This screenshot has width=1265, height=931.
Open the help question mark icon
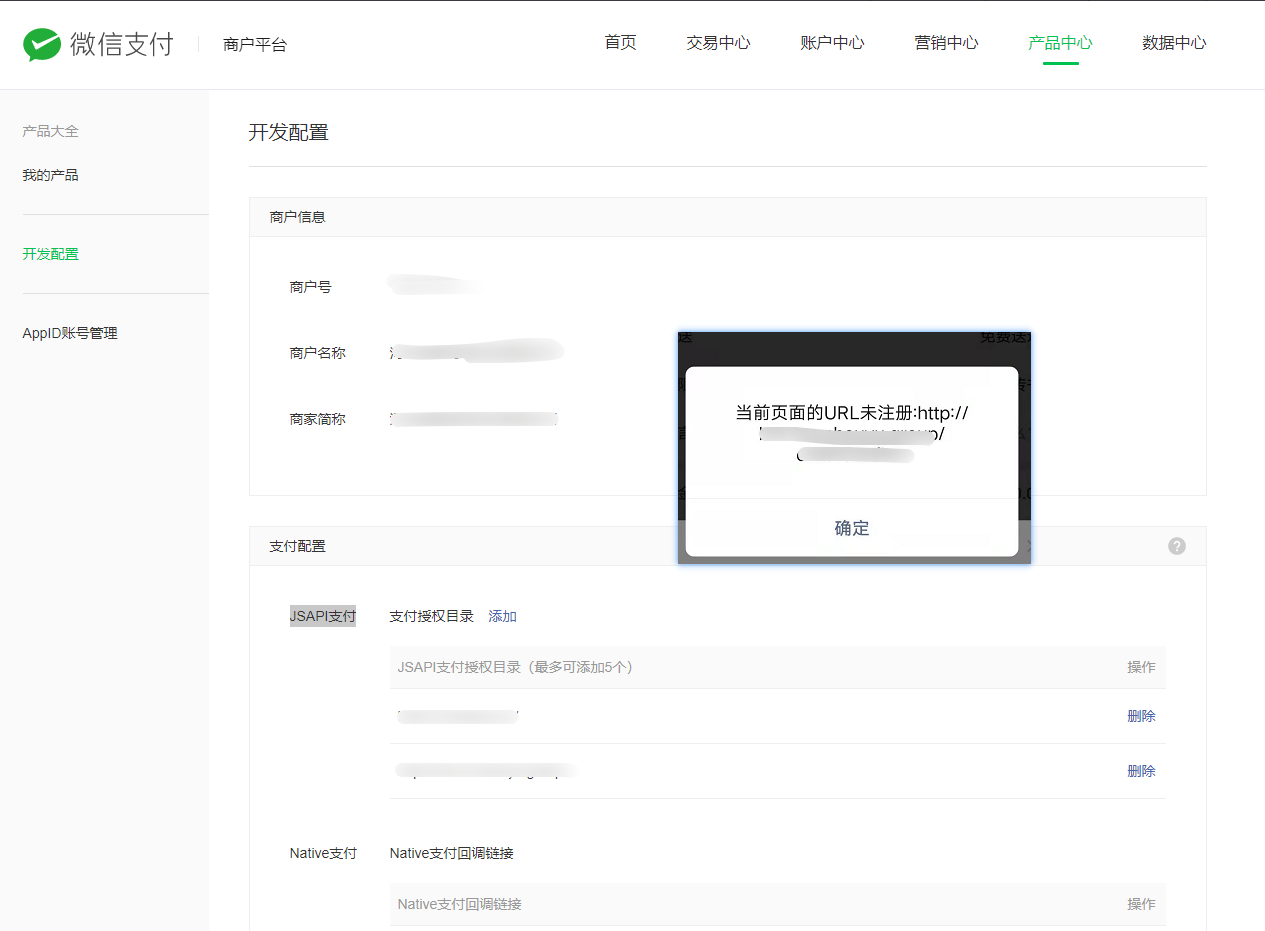(x=1177, y=546)
